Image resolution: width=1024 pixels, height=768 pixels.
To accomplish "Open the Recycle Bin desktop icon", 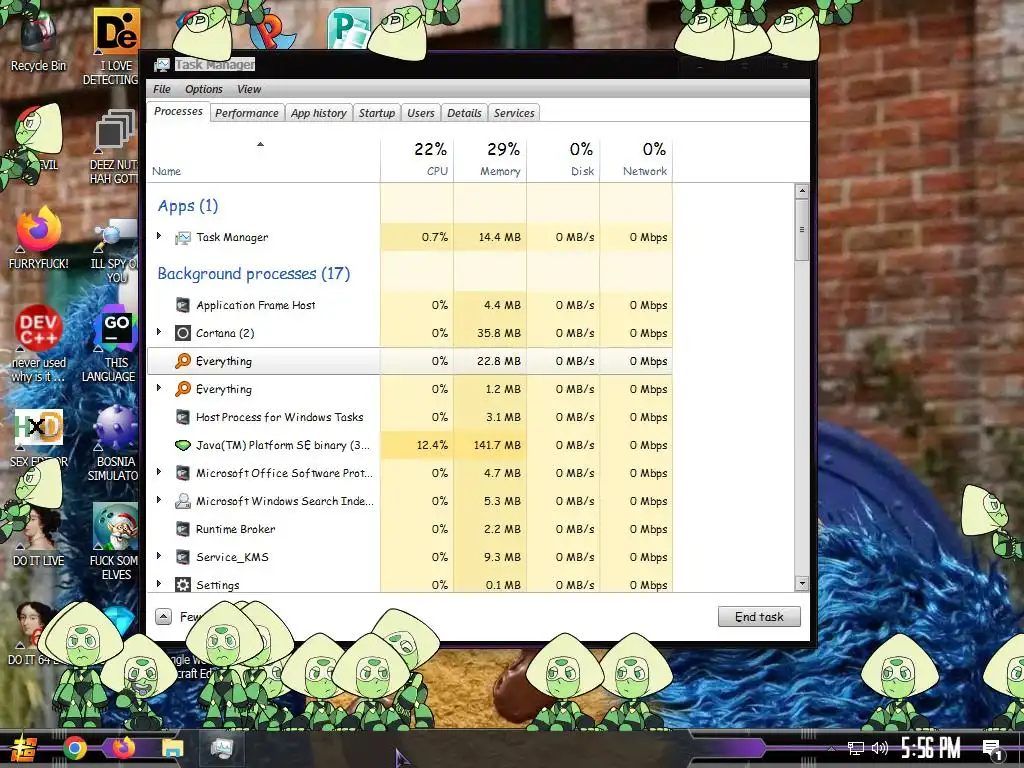I will pos(38,40).
